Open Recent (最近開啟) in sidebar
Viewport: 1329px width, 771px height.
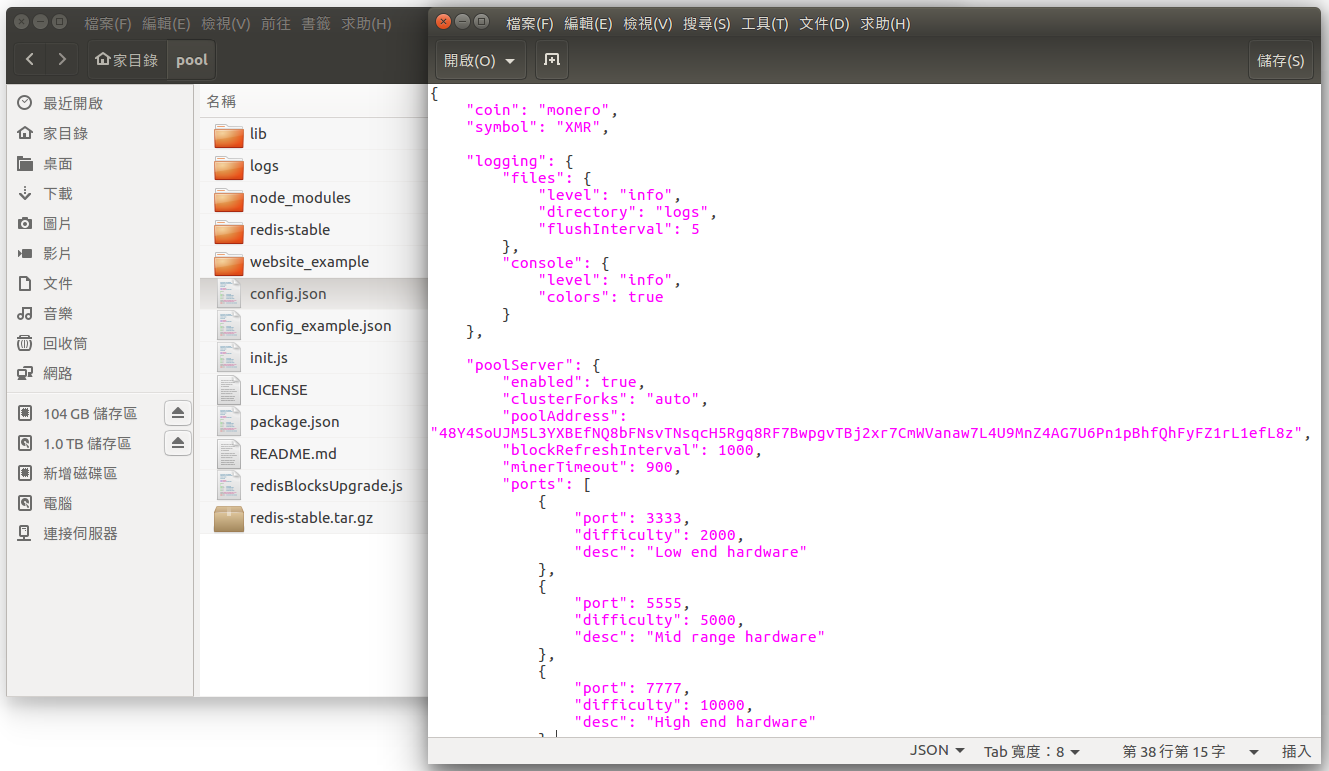[x=99, y=103]
